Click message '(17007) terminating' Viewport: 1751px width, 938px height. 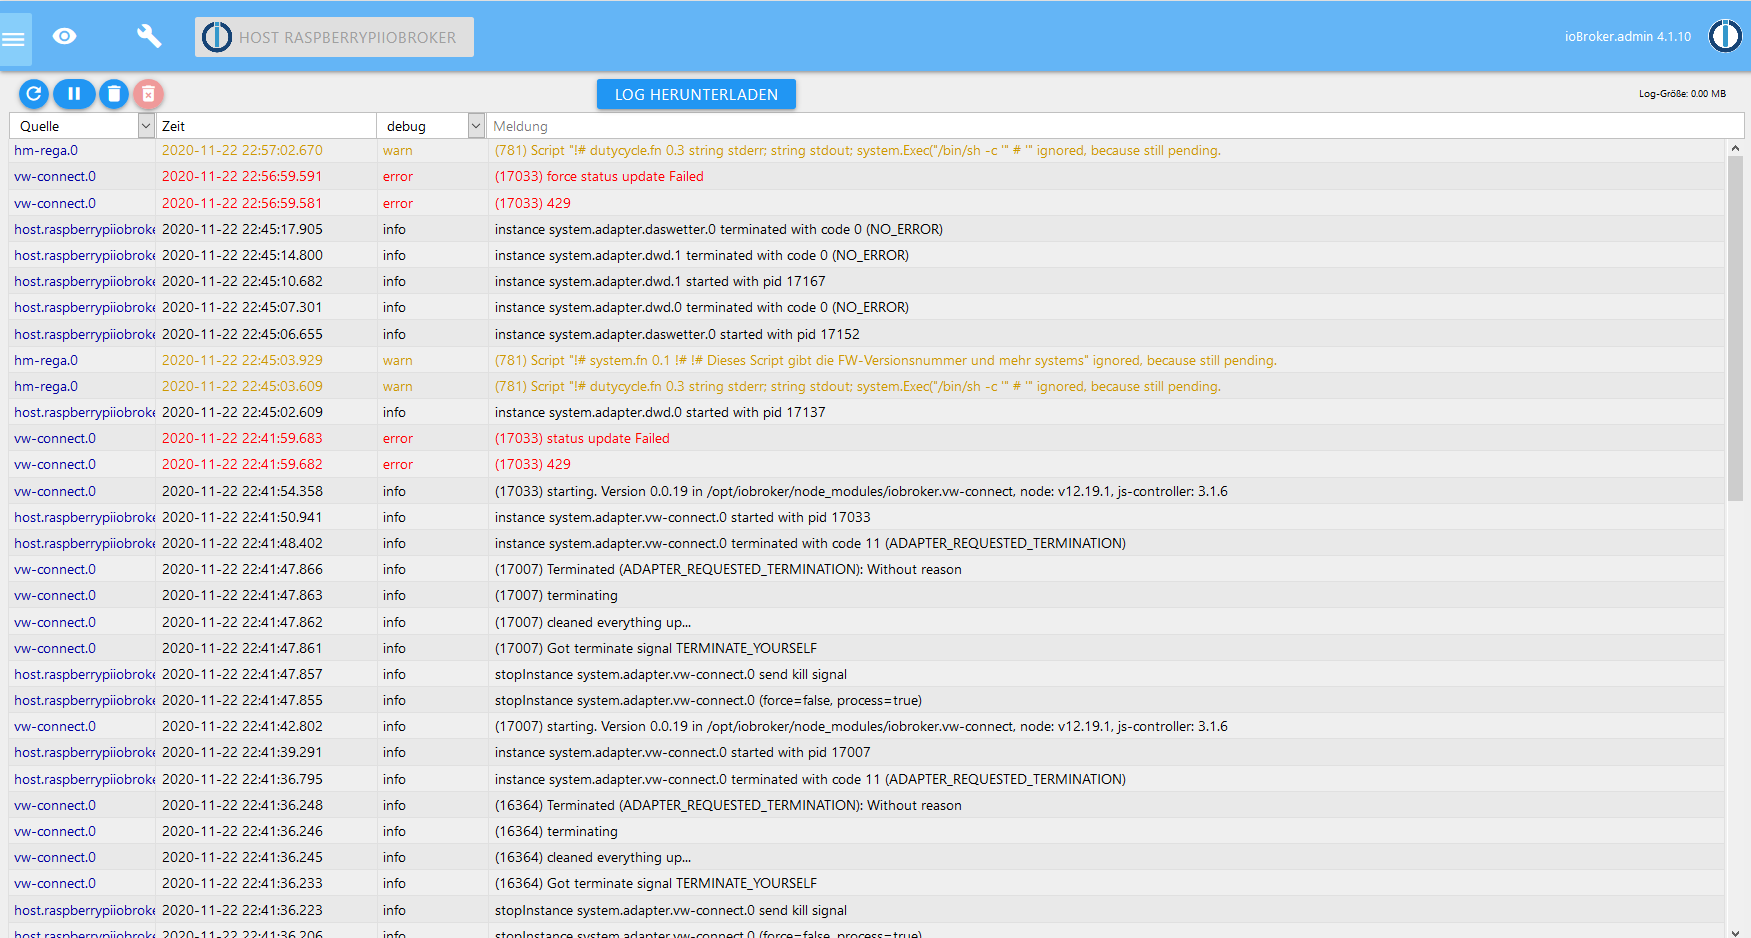[556, 595]
